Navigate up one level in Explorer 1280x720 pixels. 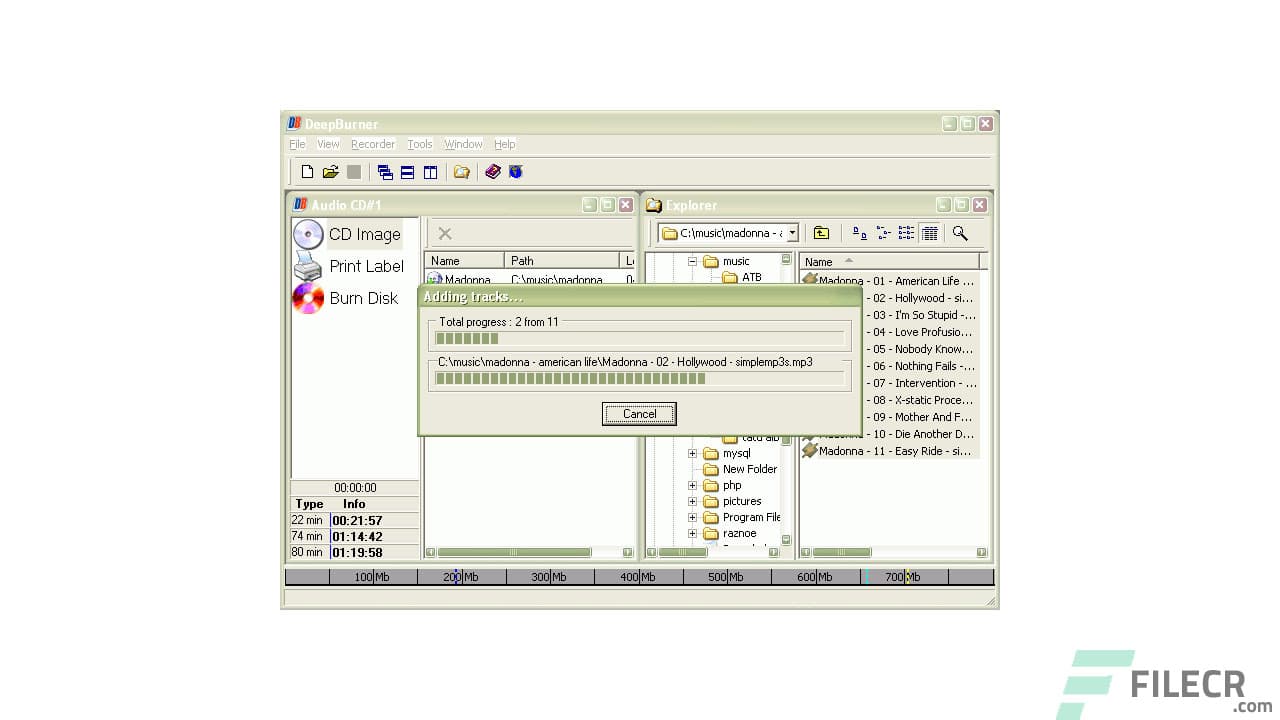pyautogui.click(x=821, y=232)
